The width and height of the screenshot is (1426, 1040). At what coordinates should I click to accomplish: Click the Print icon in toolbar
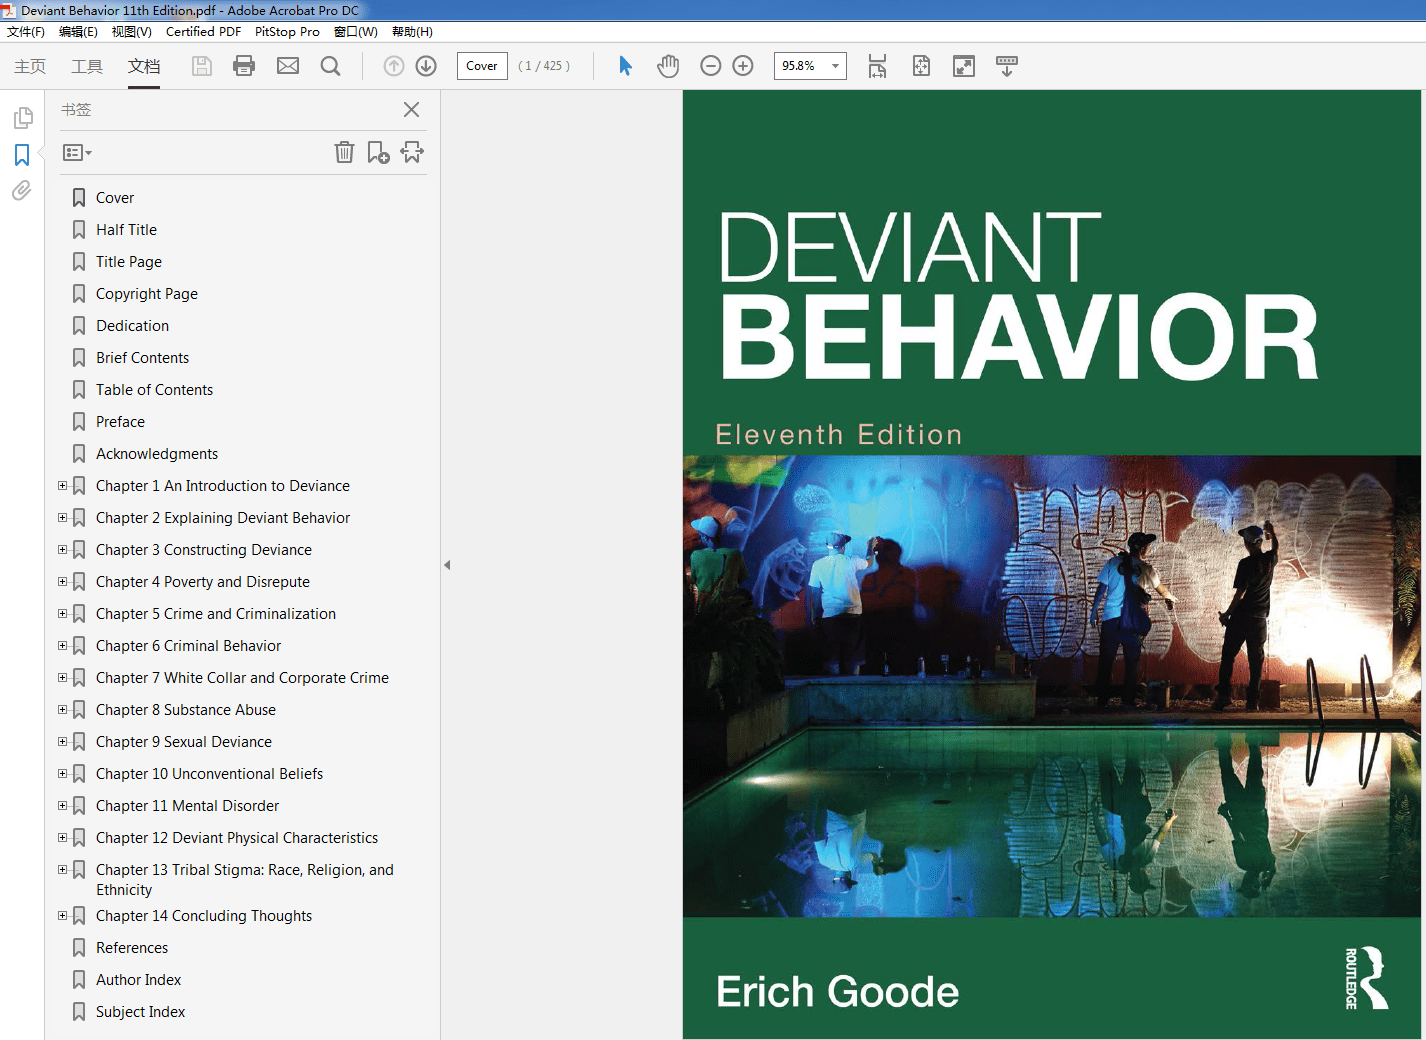(244, 66)
